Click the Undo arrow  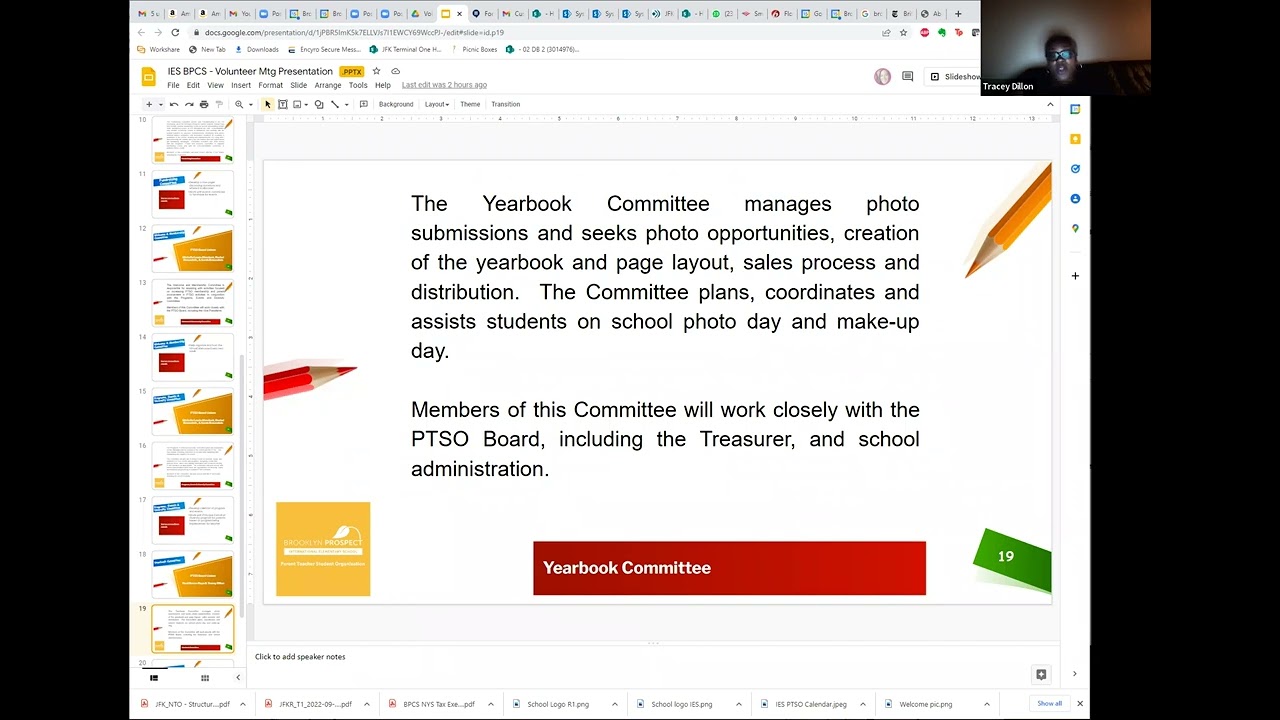pos(174,104)
